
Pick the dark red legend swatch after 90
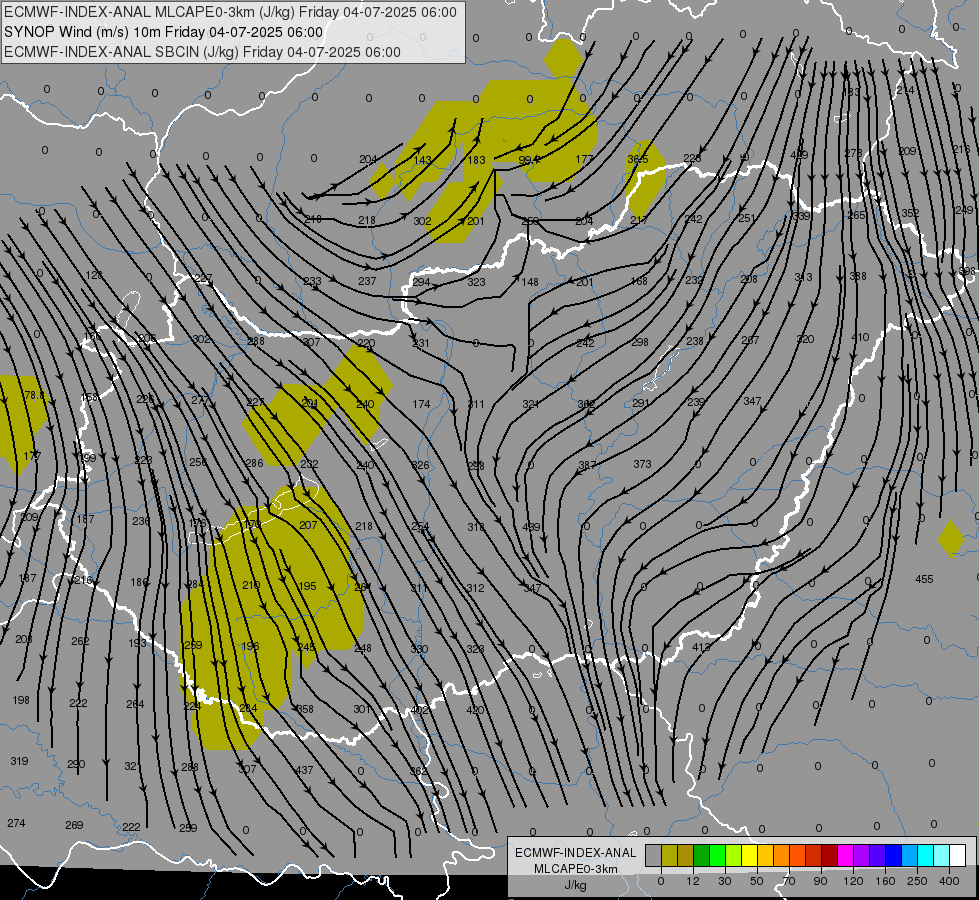click(829, 855)
